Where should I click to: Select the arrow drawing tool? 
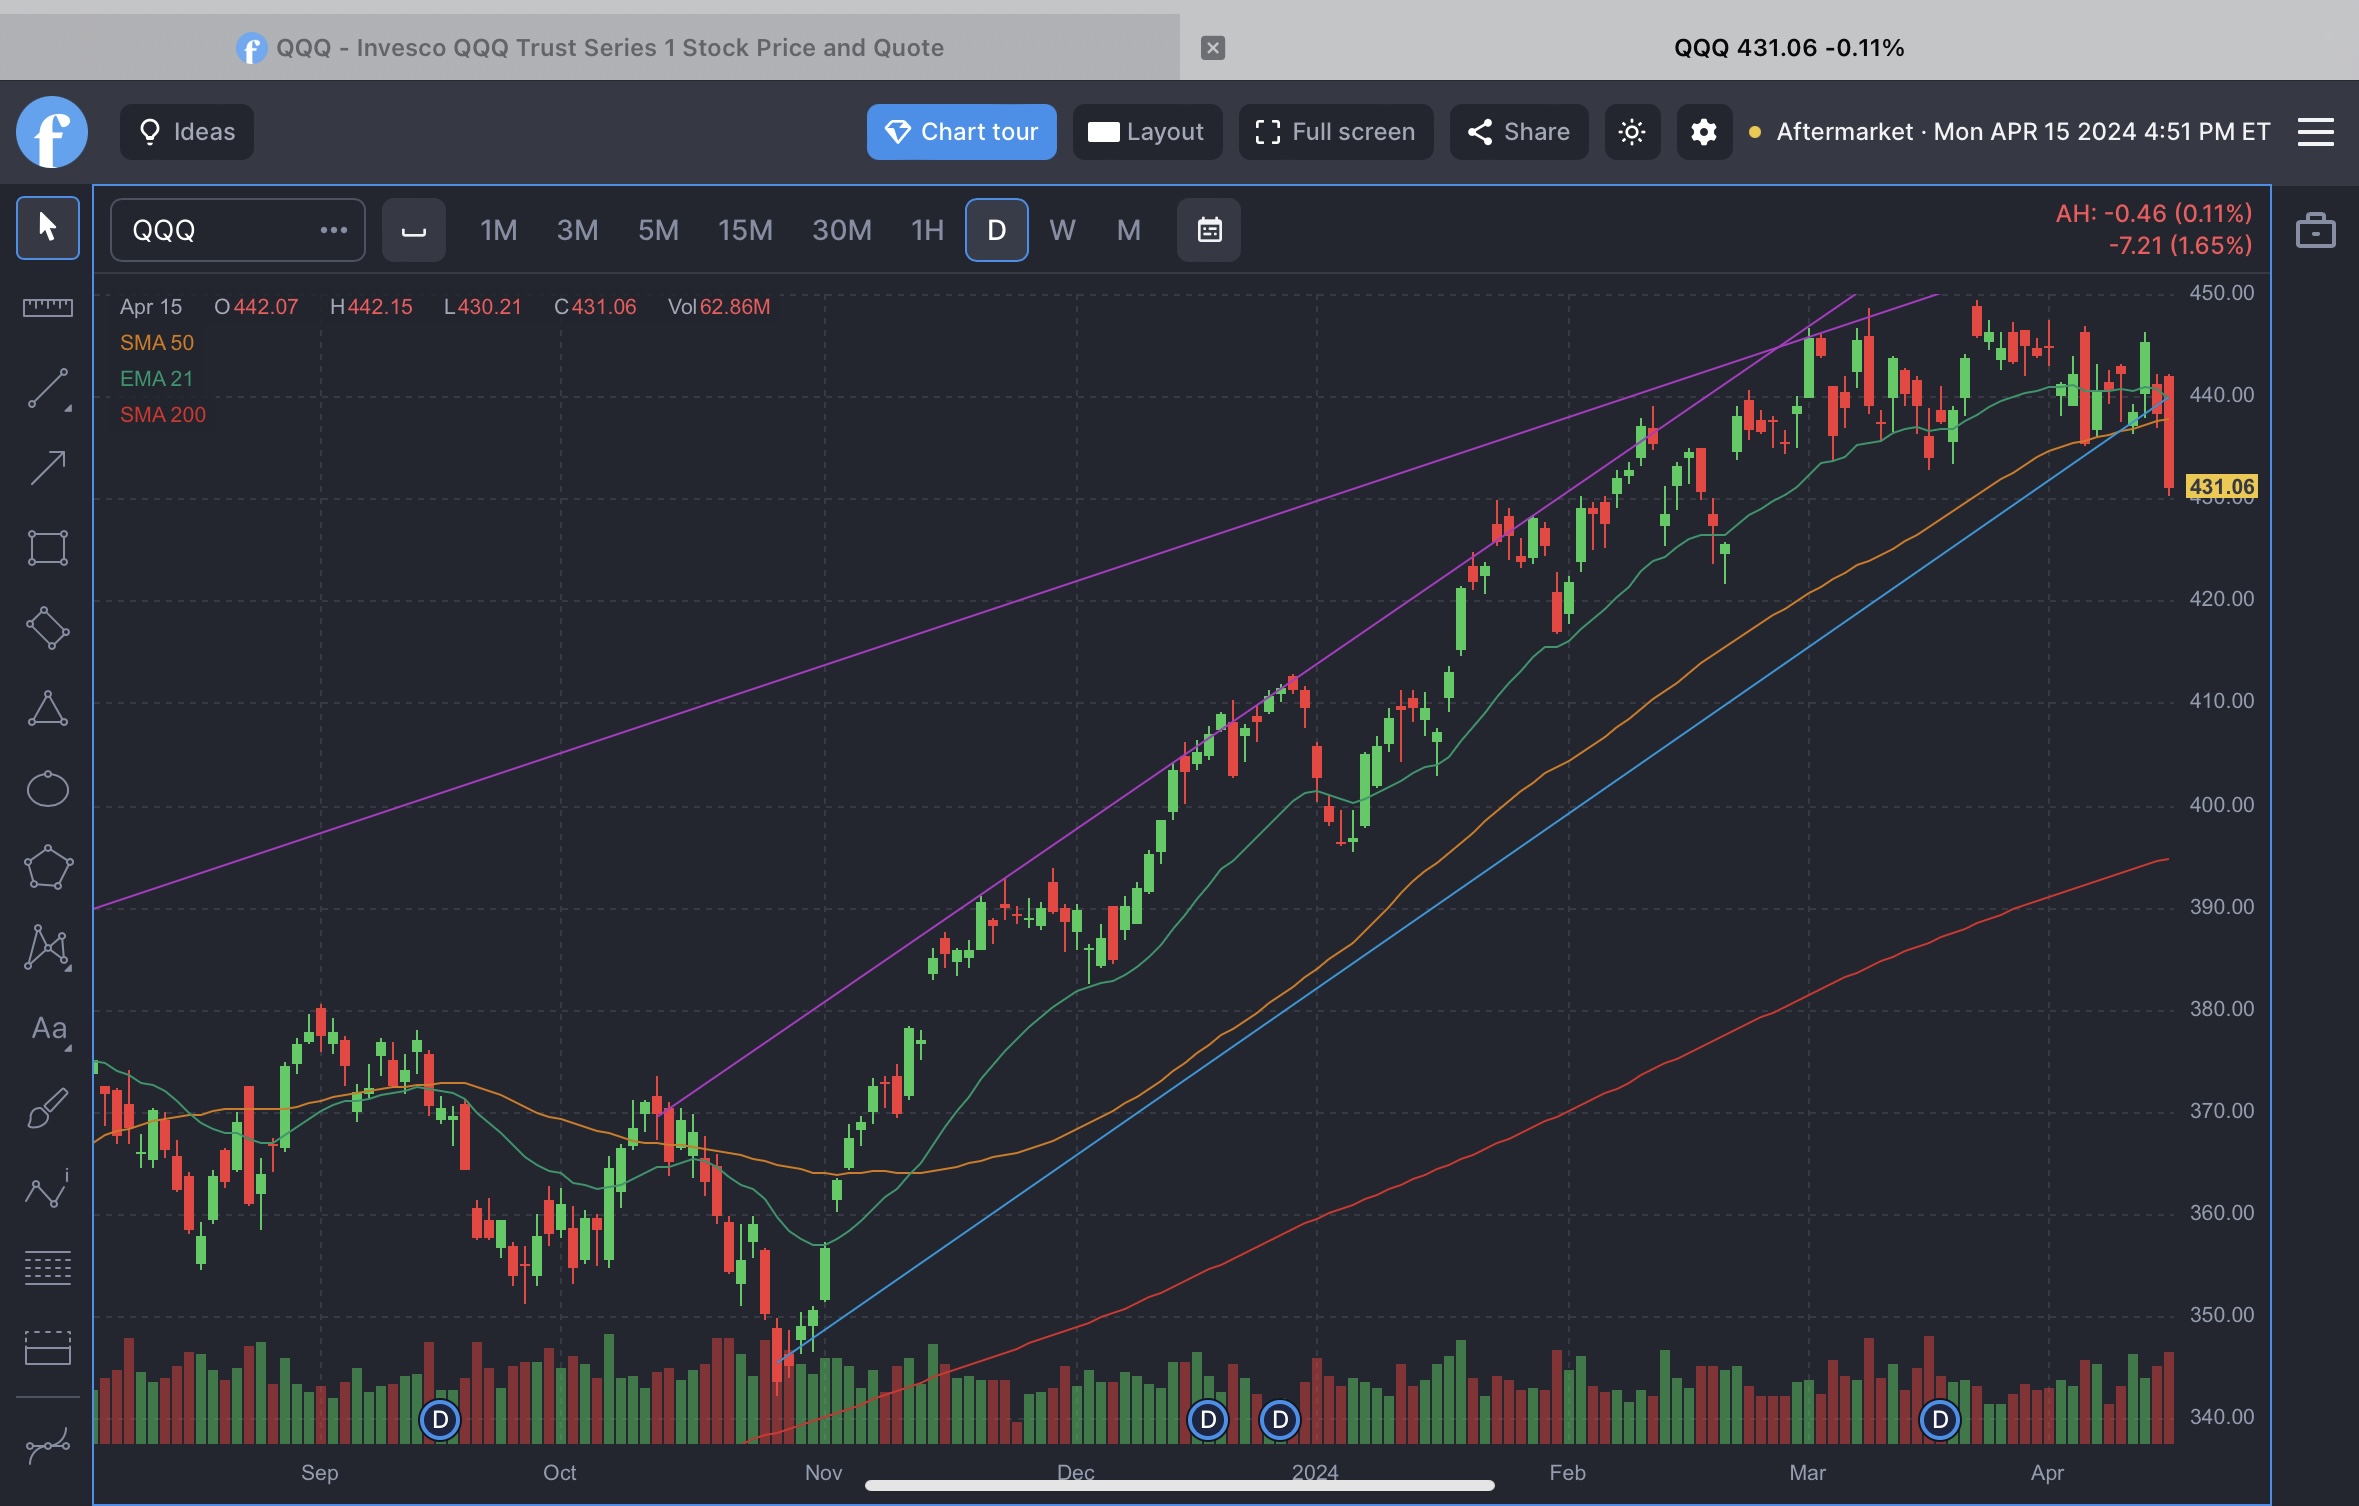[48, 467]
